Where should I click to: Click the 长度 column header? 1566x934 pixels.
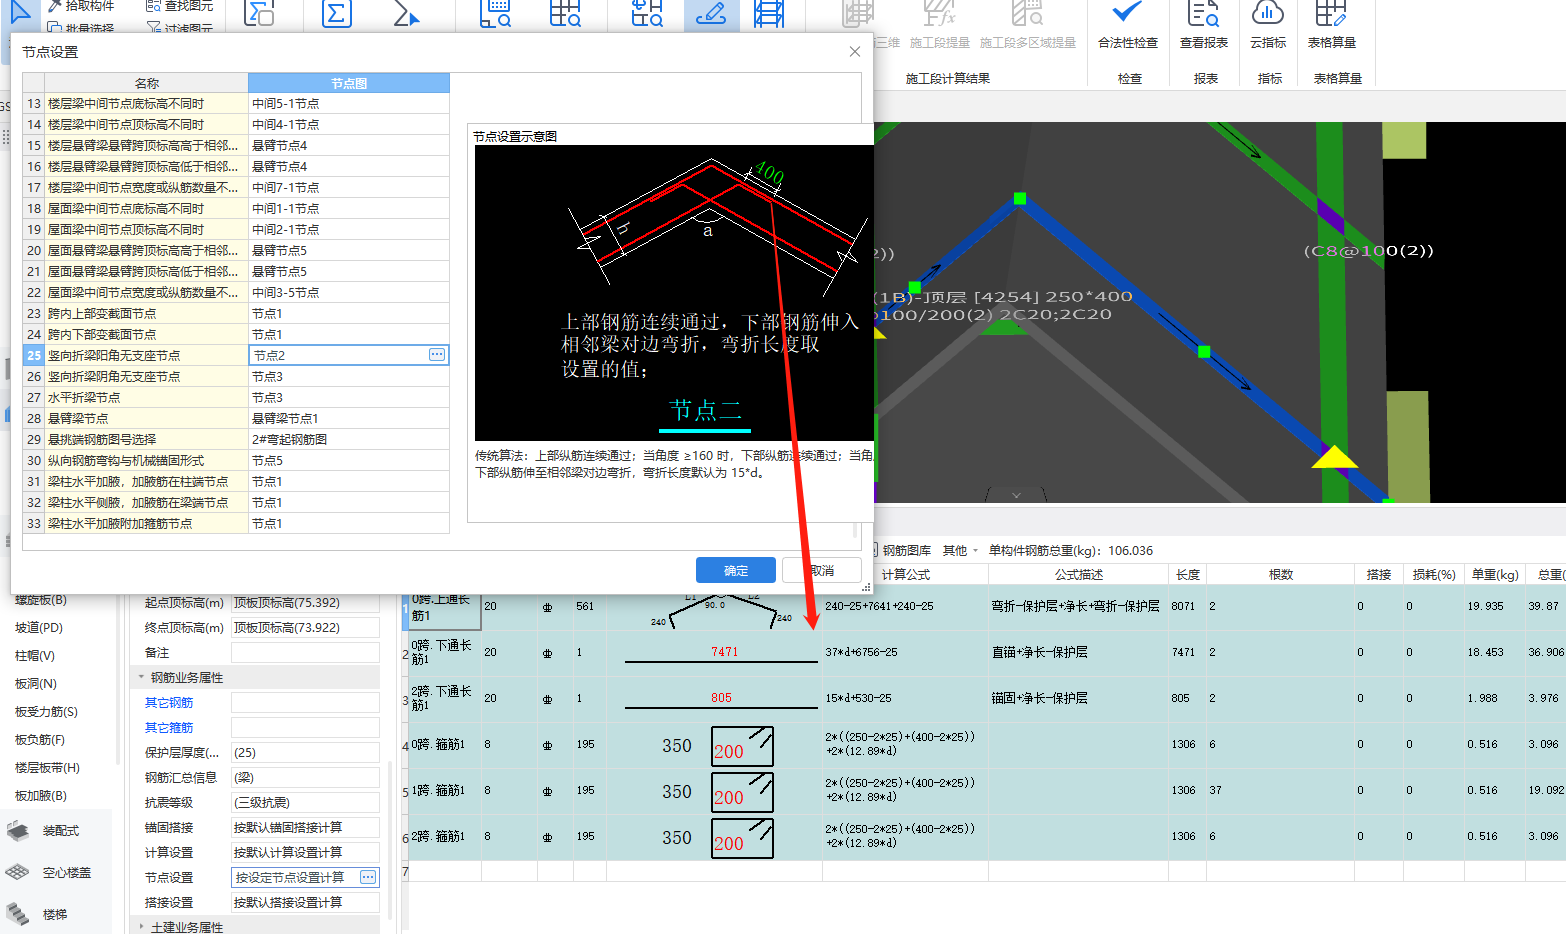pyautogui.click(x=1187, y=574)
